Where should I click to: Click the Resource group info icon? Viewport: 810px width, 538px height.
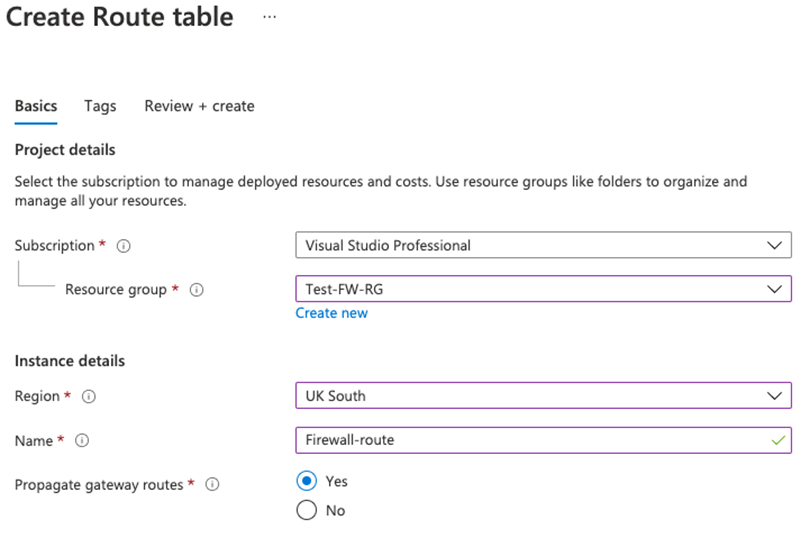197,290
